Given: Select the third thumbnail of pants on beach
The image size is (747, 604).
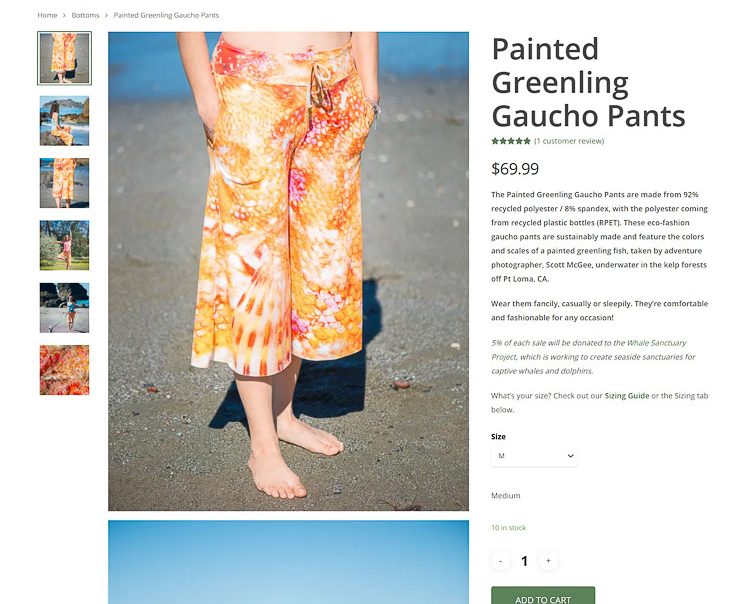Looking at the screenshot, I should 64,183.
